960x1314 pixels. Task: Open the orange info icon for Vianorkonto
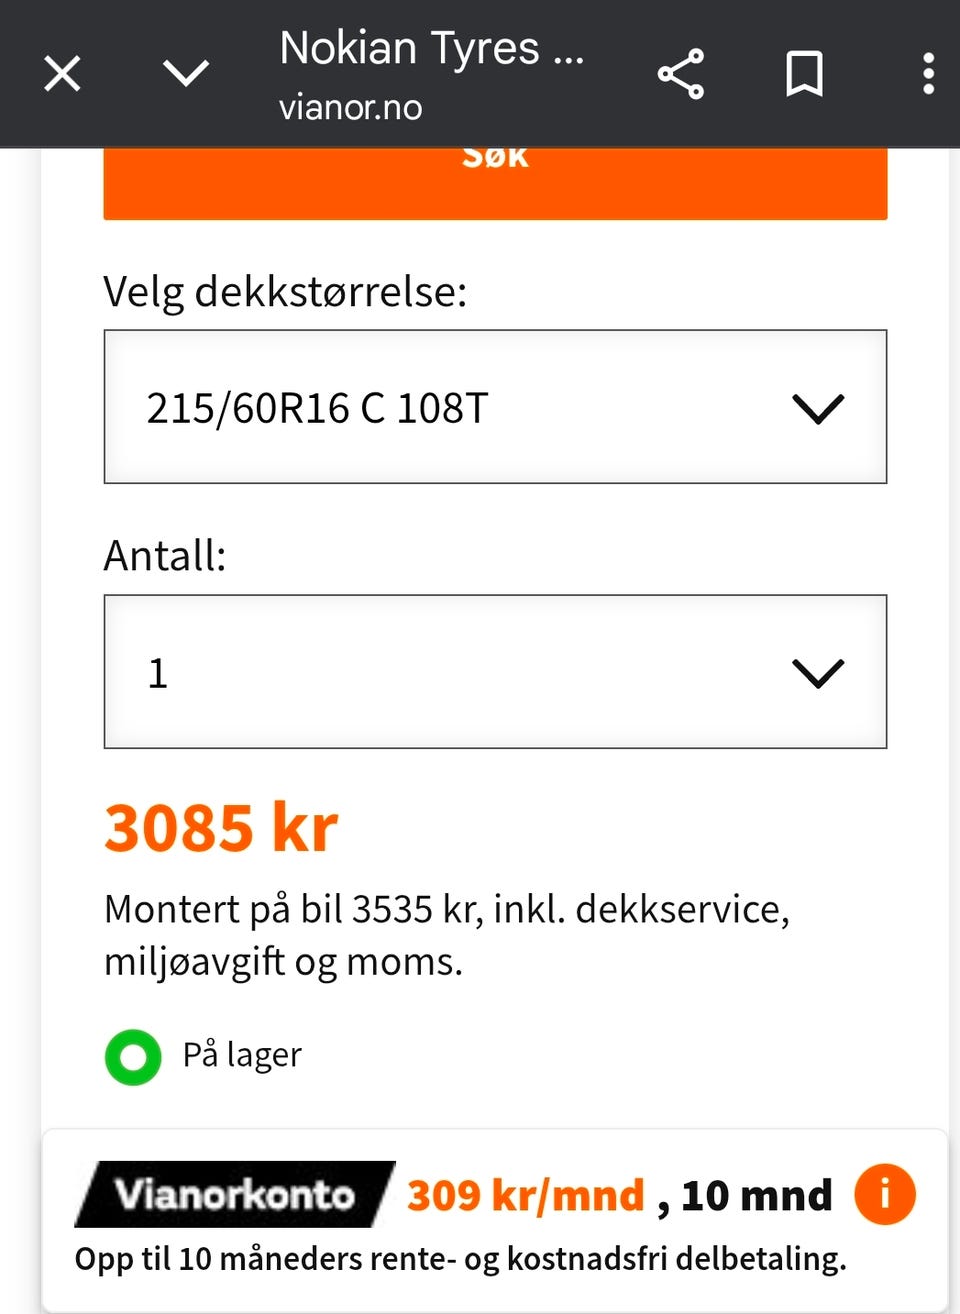[x=884, y=1194]
